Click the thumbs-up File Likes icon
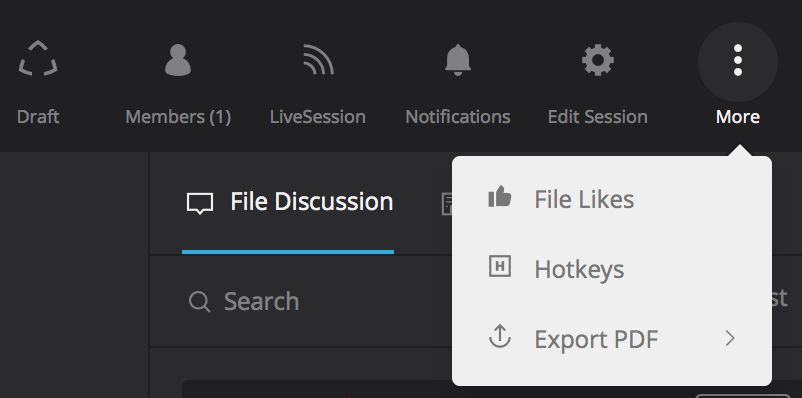Screen dimensions: 802x398 [500, 197]
